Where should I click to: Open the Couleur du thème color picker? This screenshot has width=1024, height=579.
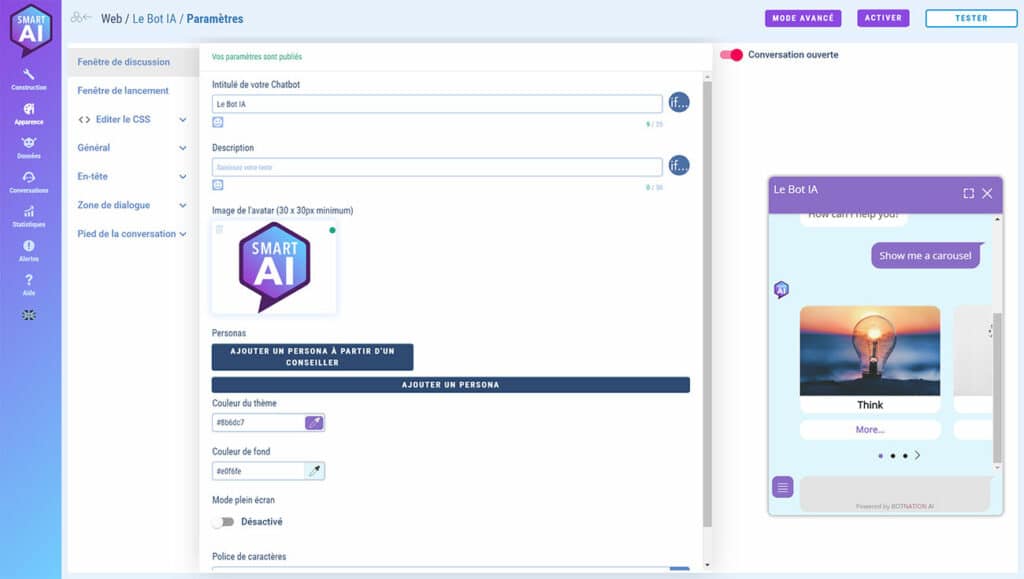(x=314, y=423)
